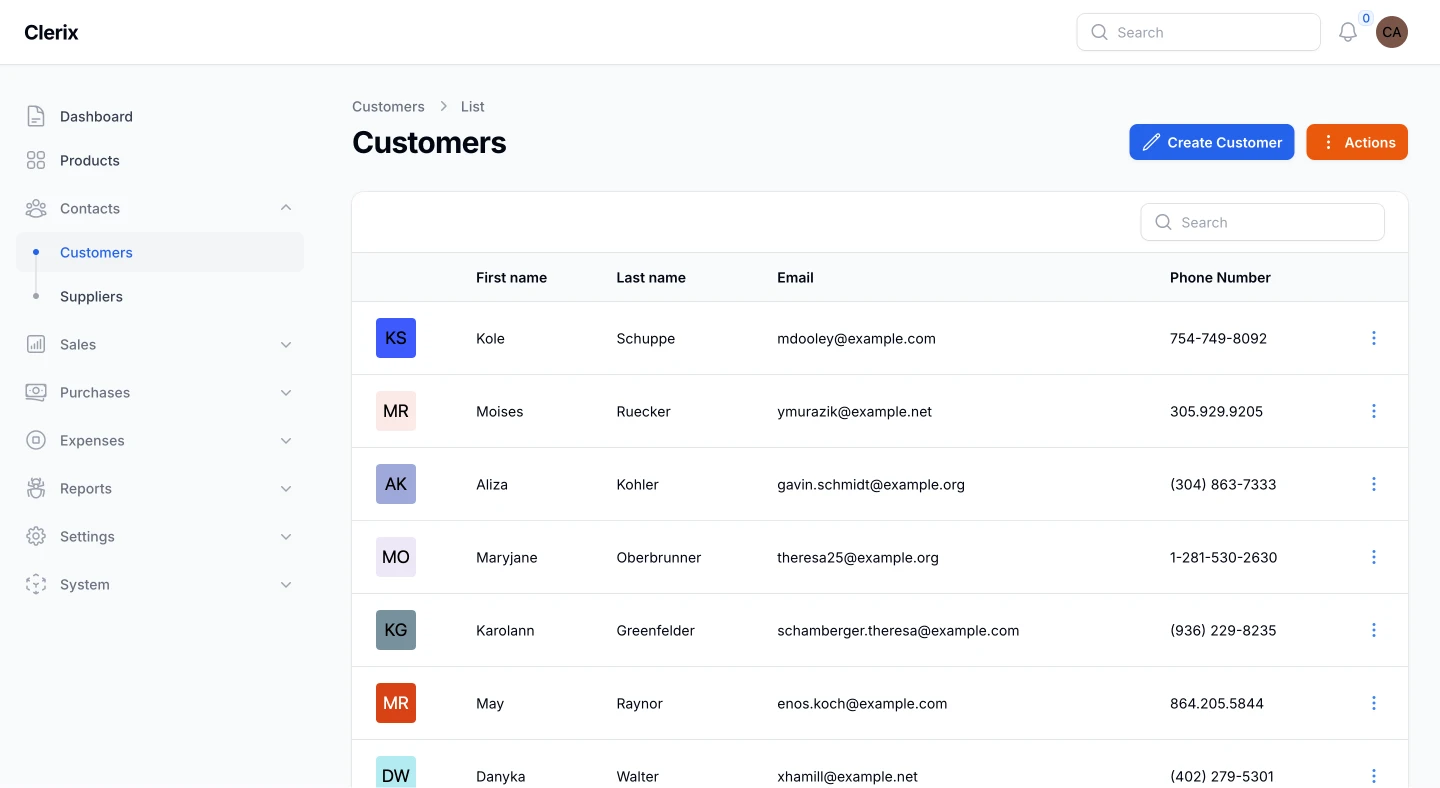This screenshot has width=1440, height=788.
Task: Focus the customers table Search field
Action: tap(1262, 222)
